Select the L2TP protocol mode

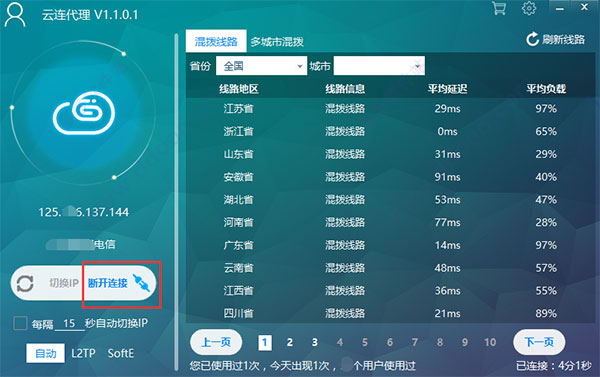[x=83, y=353]
